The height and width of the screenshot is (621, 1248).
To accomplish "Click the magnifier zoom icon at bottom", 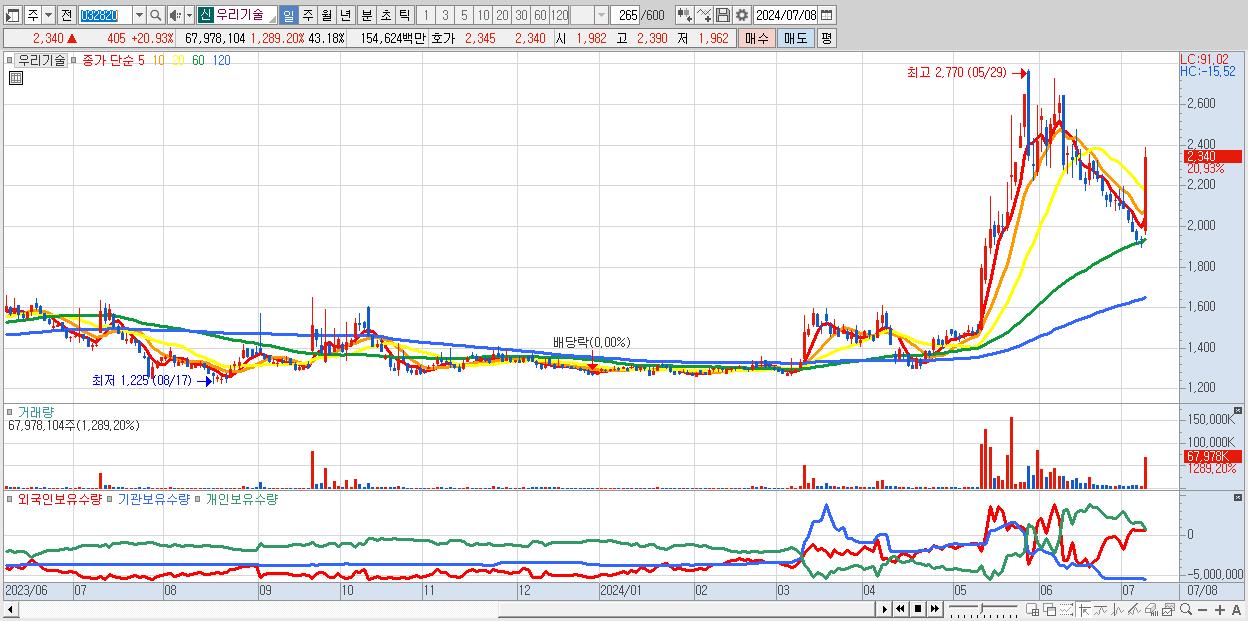I will (x=1186, y=610).
